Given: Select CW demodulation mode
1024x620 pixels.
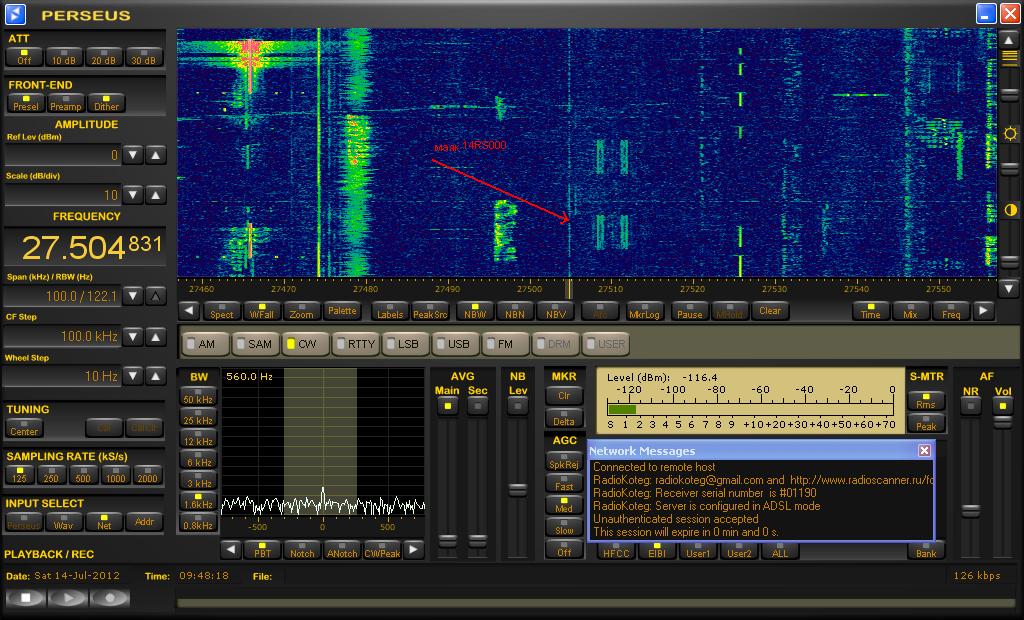Looking at the screenshot, I should (305, 344).
